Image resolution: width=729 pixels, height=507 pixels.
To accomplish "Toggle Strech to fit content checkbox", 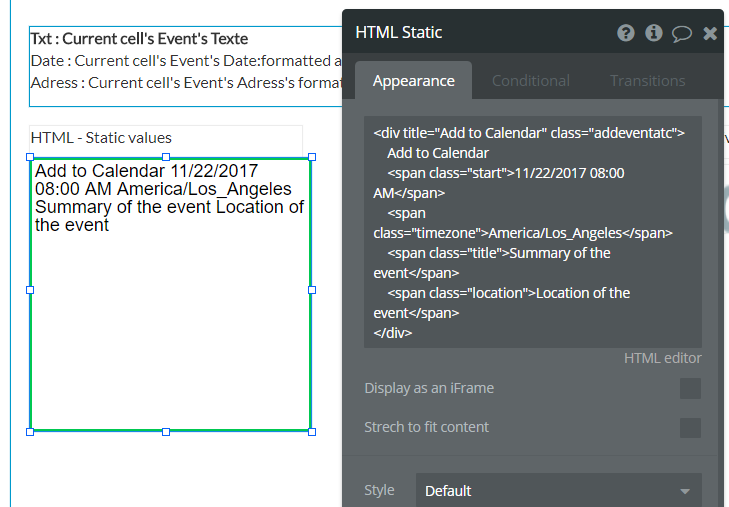I will tap(690, 427).
